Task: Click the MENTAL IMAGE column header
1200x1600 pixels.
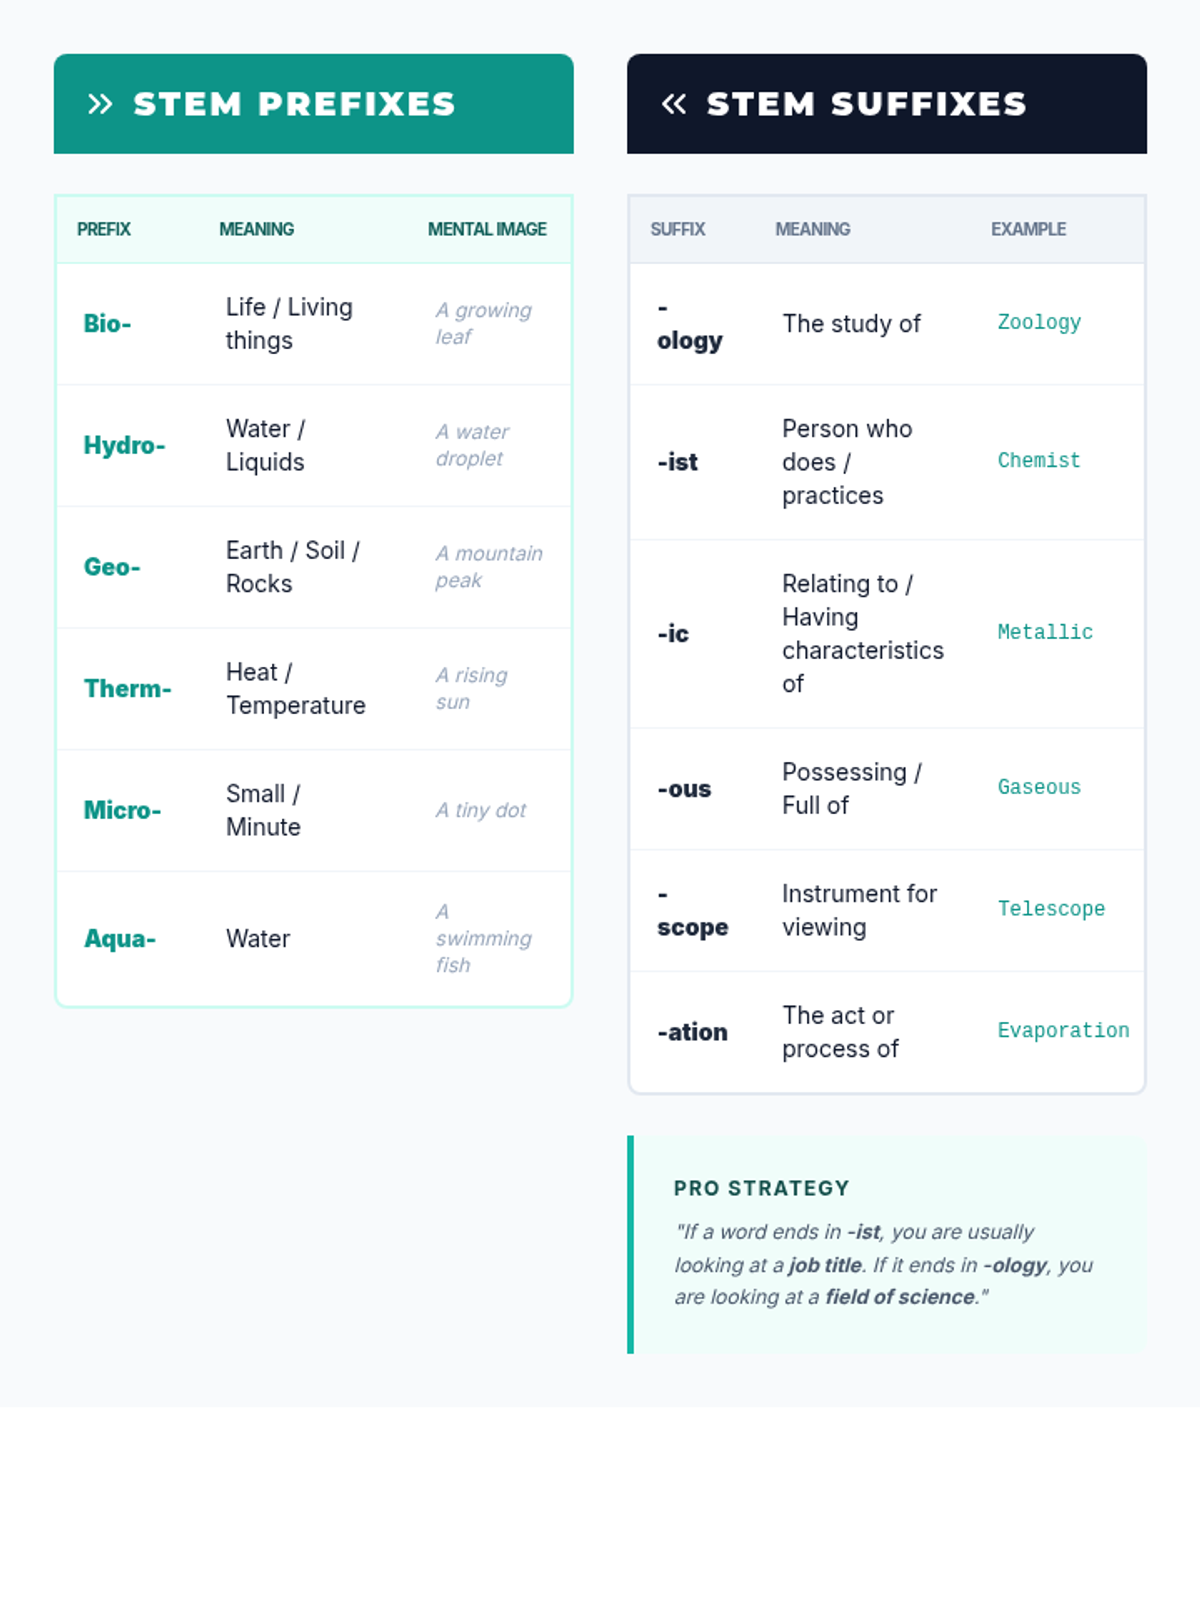Action: (487, 229)
